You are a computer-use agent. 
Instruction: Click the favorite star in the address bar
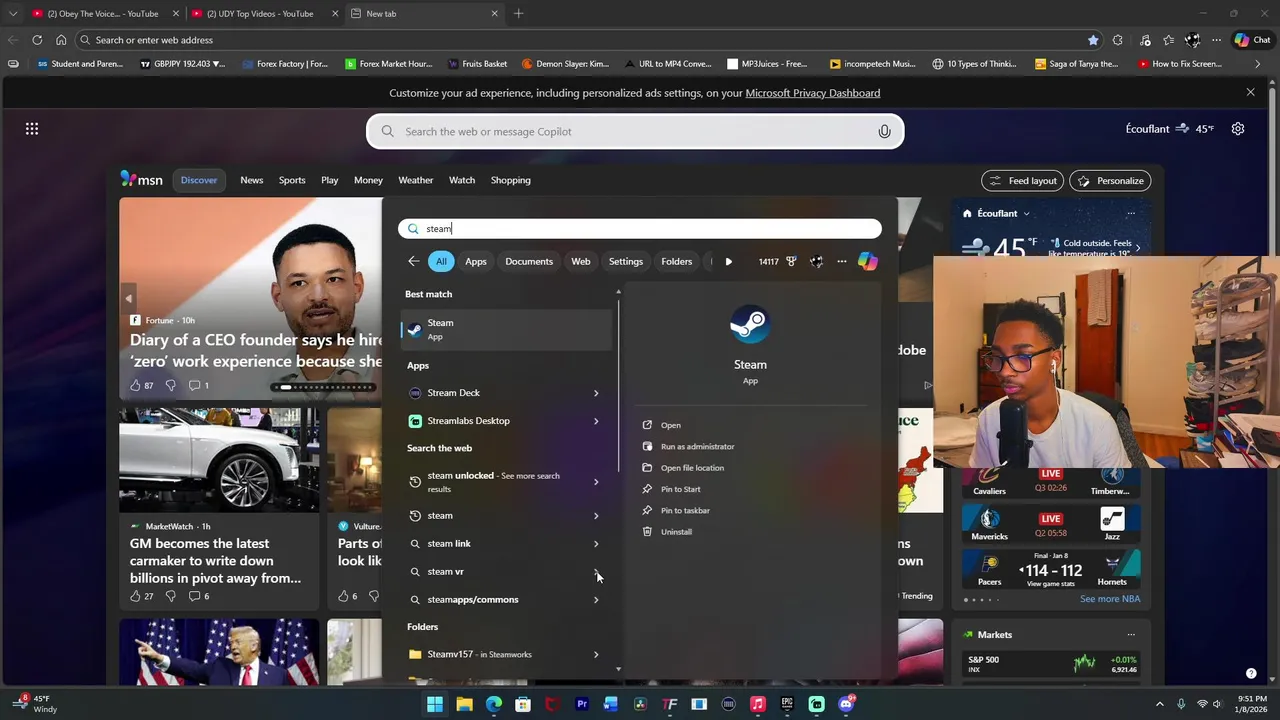click(x=1093, y=40)
